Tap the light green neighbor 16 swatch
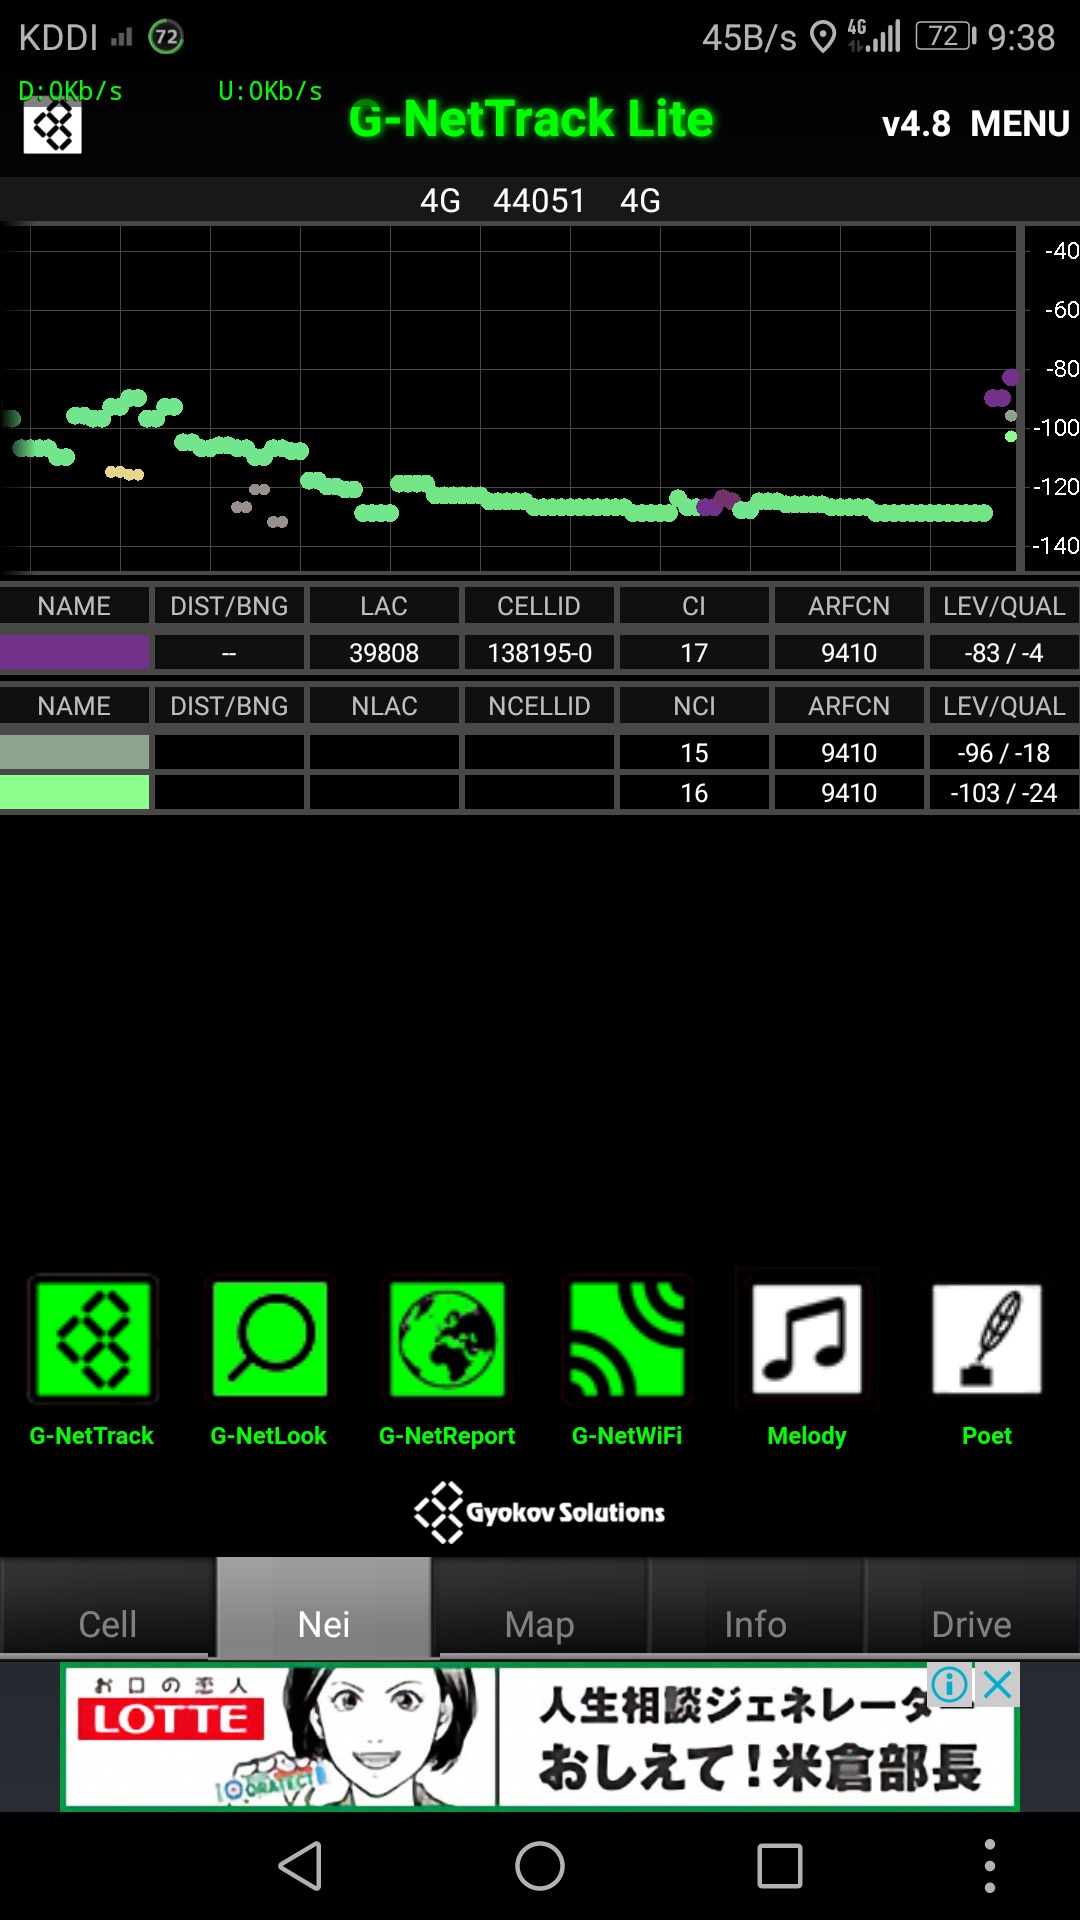Image resolution: width=1080 pixels, height=1920 pixels. coord(75,792)
